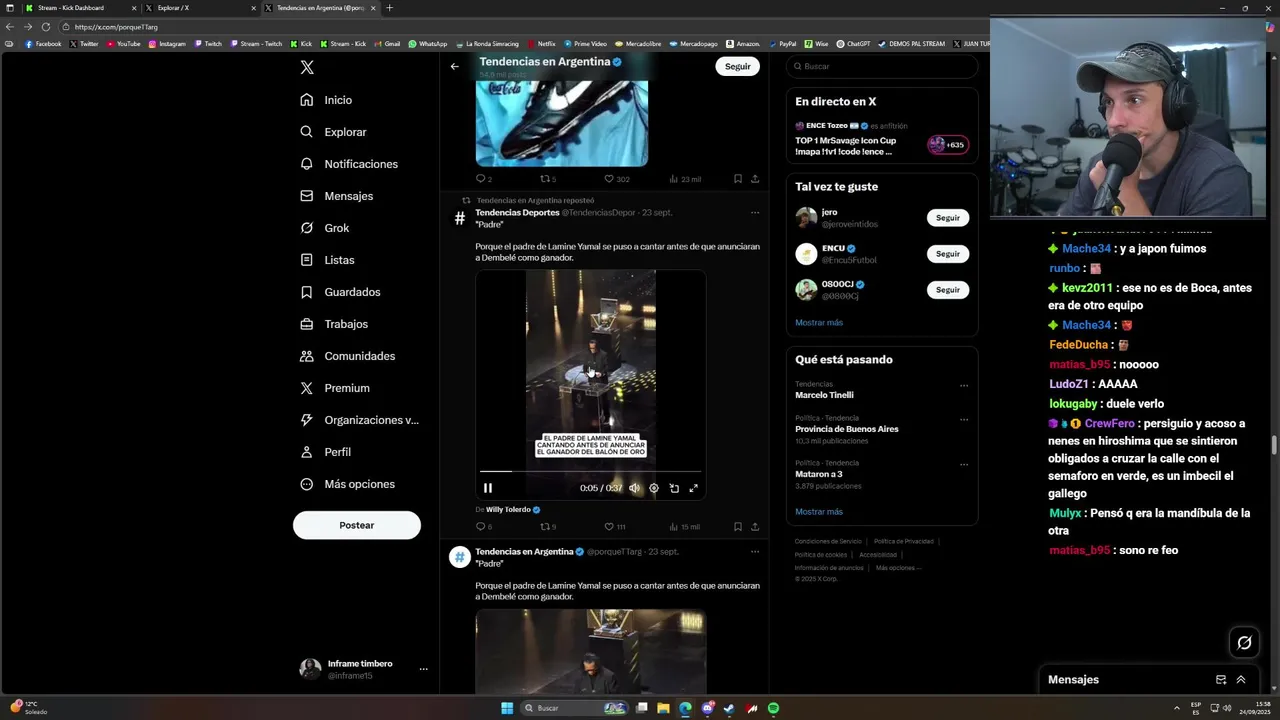Open Spotify from the taskbar

pyautogui.click(x=774, y=708)
